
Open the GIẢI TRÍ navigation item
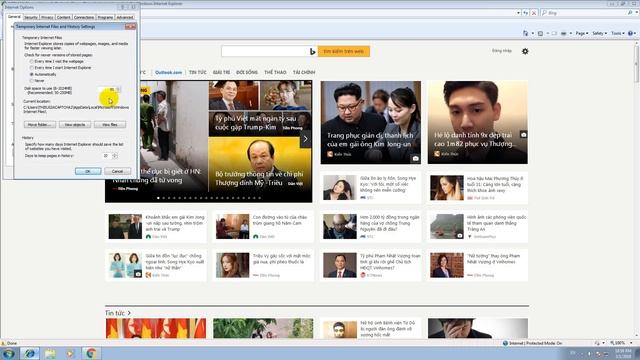(221, 72)
